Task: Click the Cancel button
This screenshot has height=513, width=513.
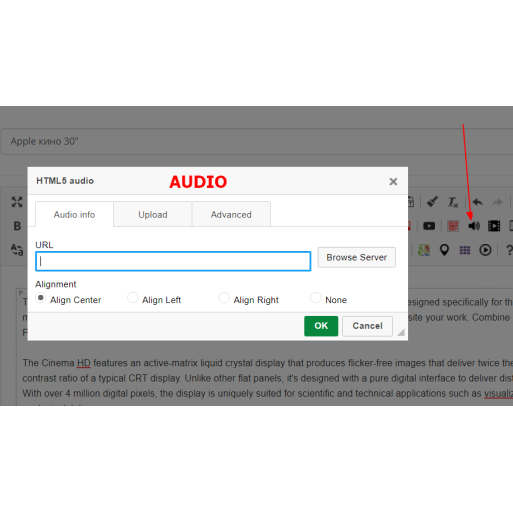Action: click(x=367, y=326)
